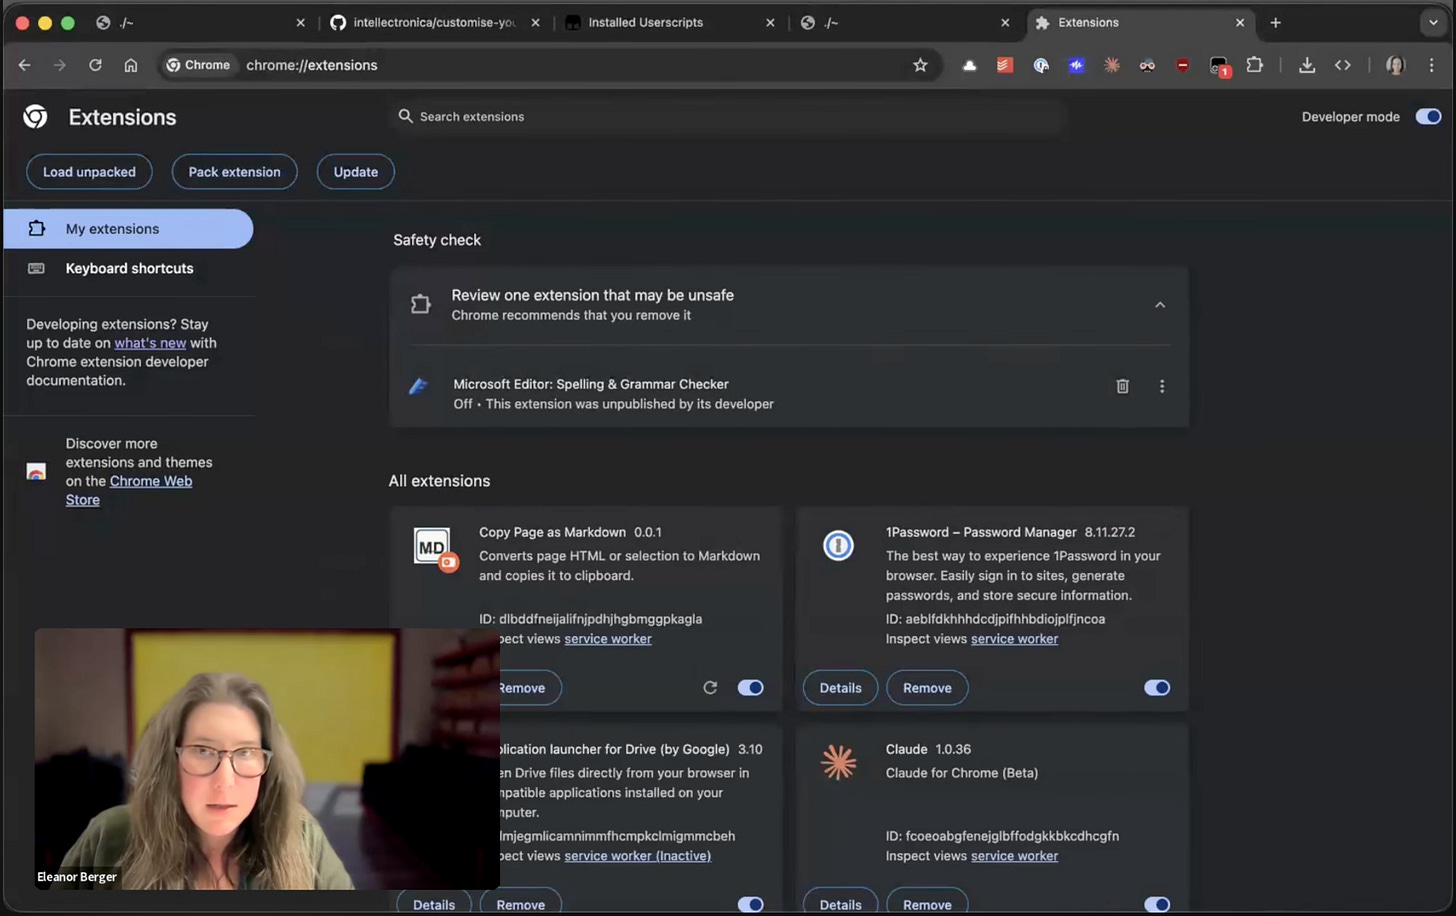1456x916 pixels.
Task: Switch to the first ./~ tab
Action: [200, 22]
